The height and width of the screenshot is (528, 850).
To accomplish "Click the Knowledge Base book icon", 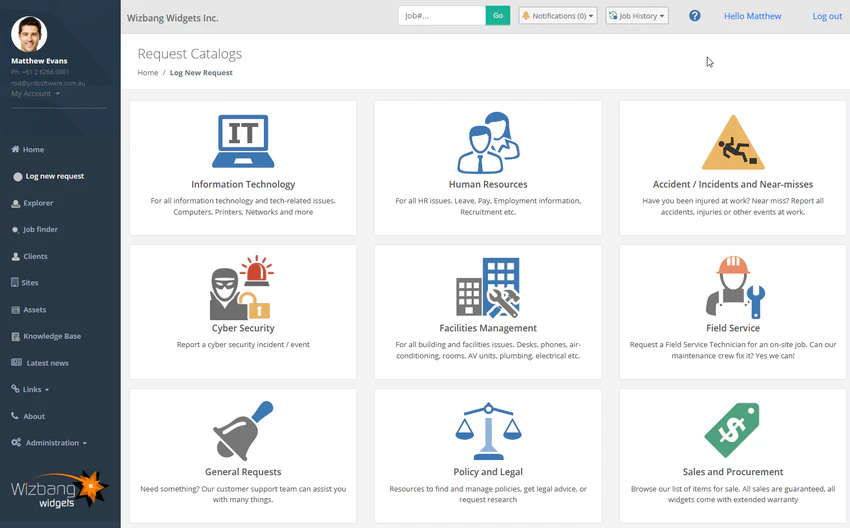I will [16, 336].
